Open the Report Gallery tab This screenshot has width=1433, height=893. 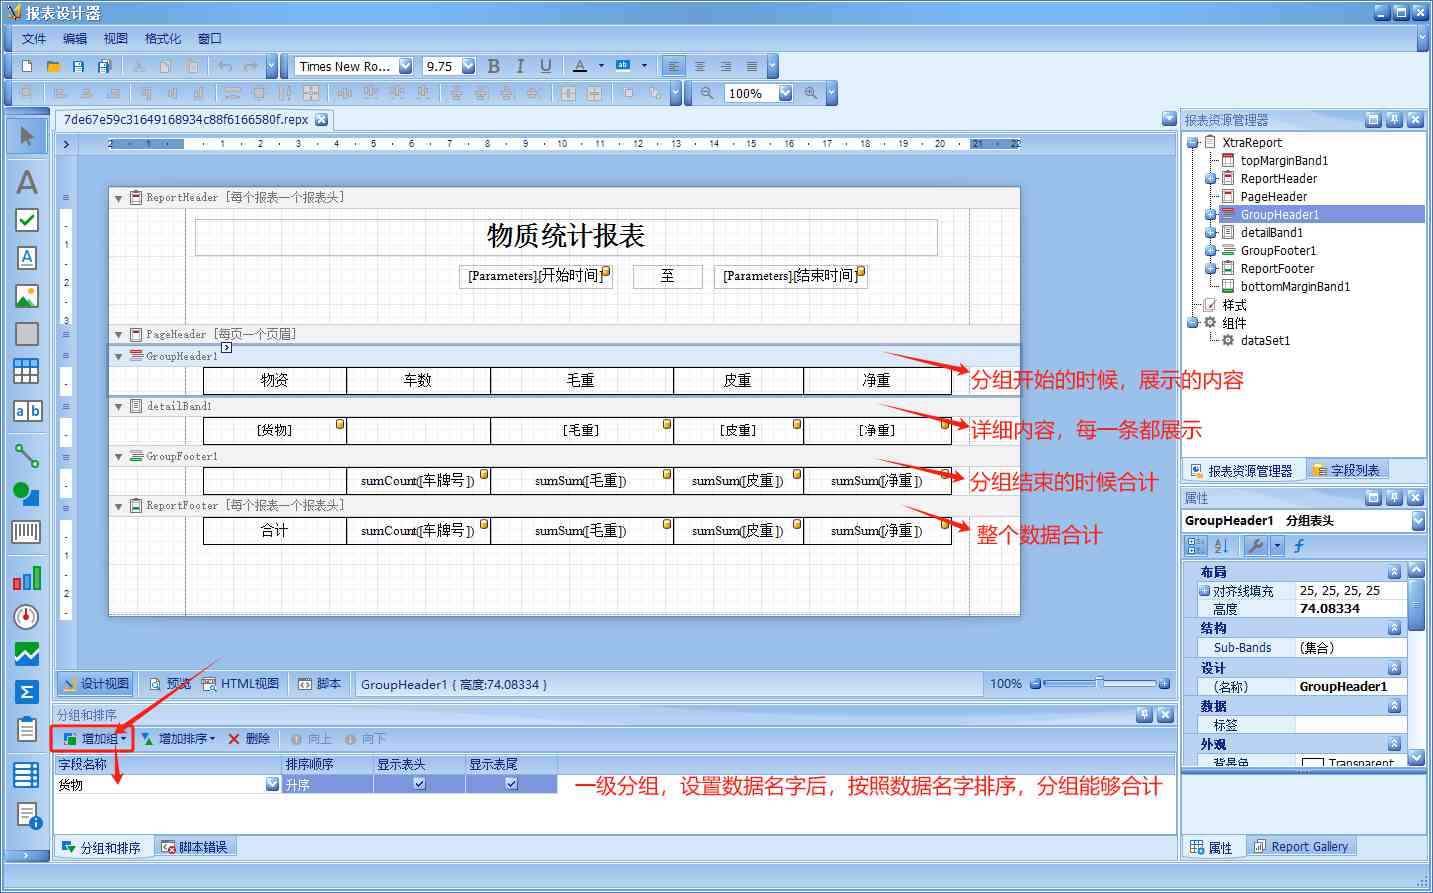click(1300, 847)
